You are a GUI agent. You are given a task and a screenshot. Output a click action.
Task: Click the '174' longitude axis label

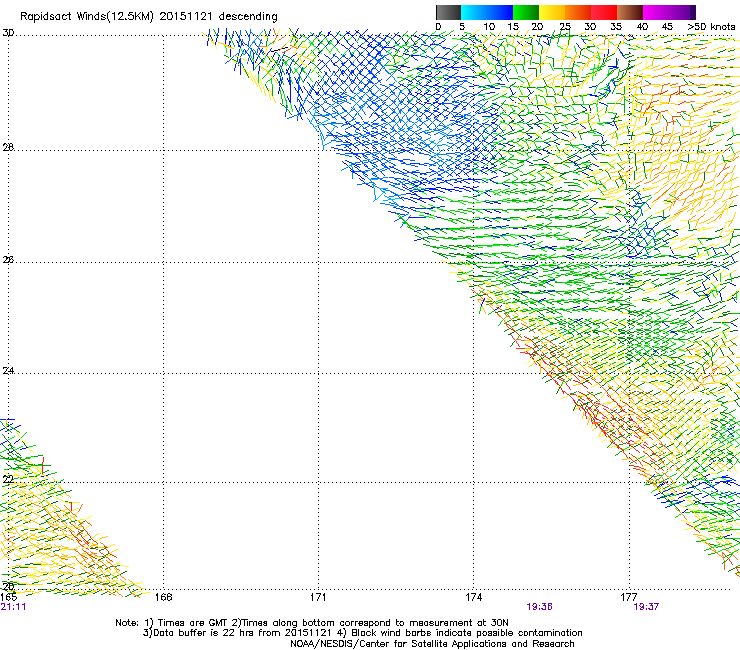pos(473,597)
